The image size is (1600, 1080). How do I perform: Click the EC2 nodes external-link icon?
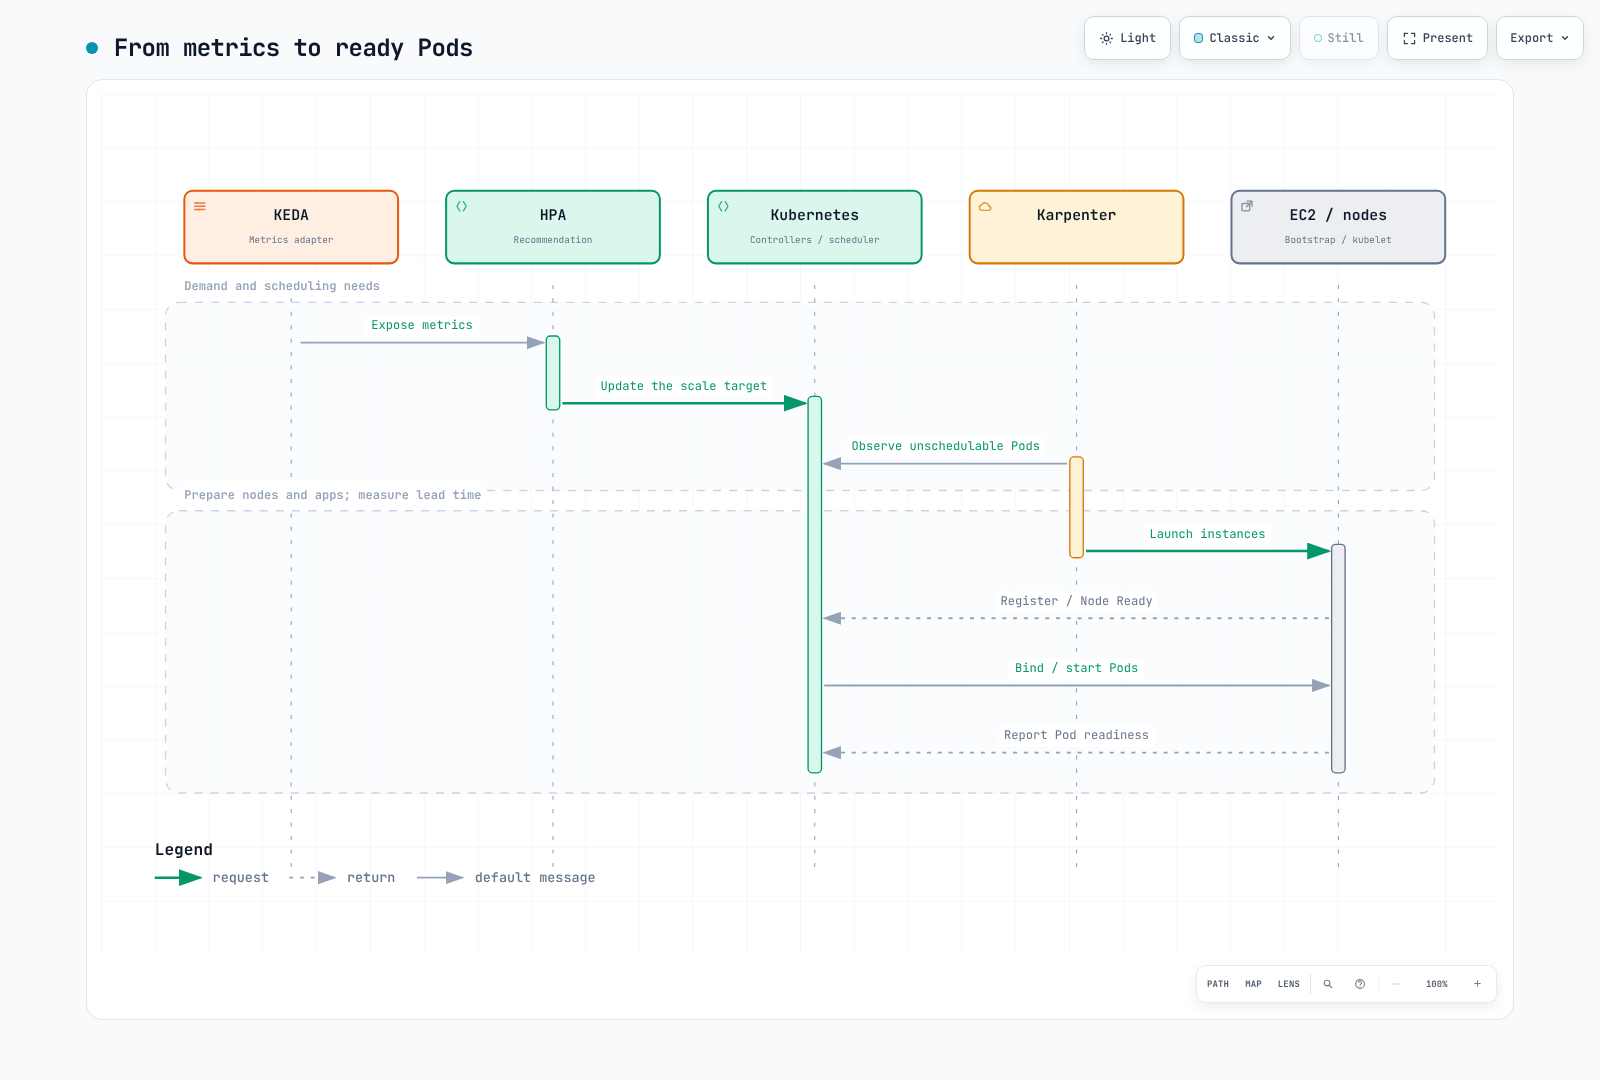pyautogui.click(x=1247, y=206)
